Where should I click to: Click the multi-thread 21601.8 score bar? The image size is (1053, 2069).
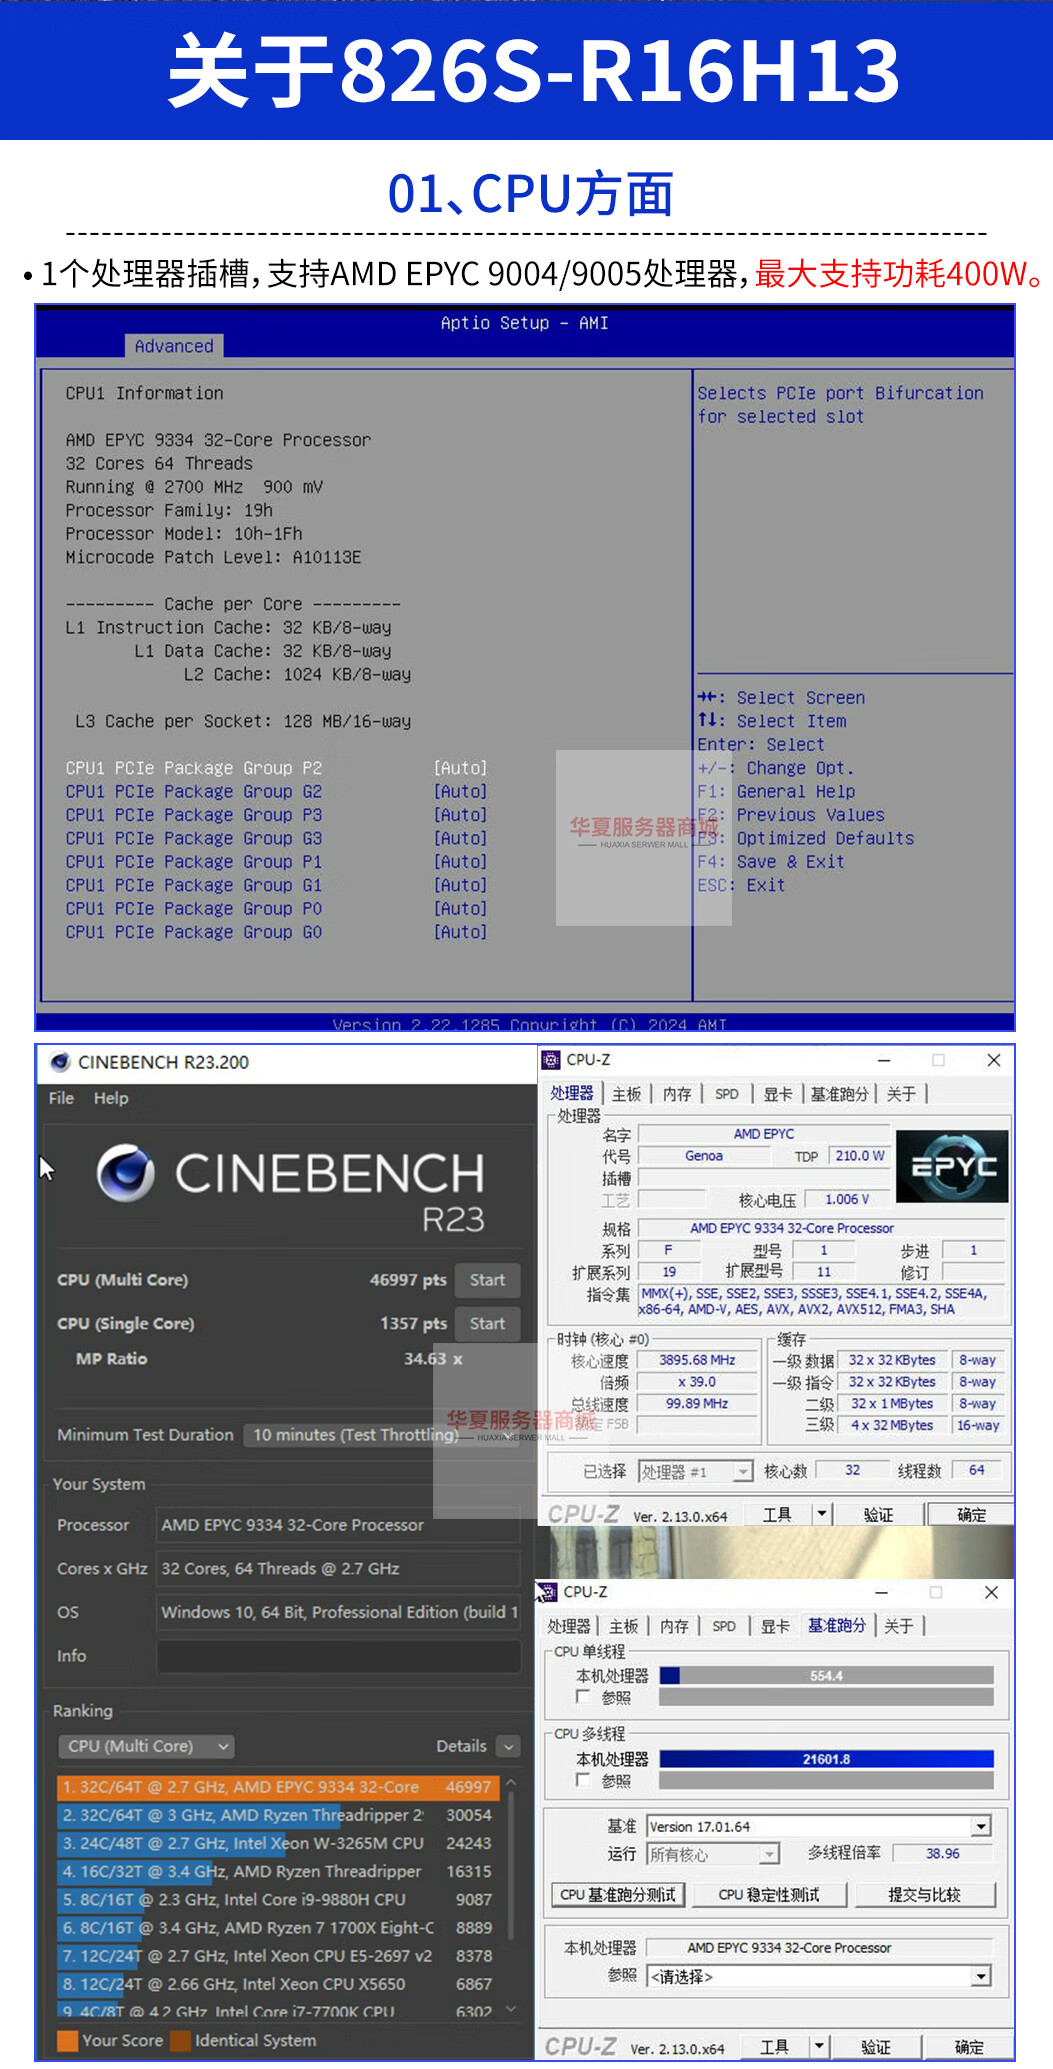click(x=827, y=1758)
